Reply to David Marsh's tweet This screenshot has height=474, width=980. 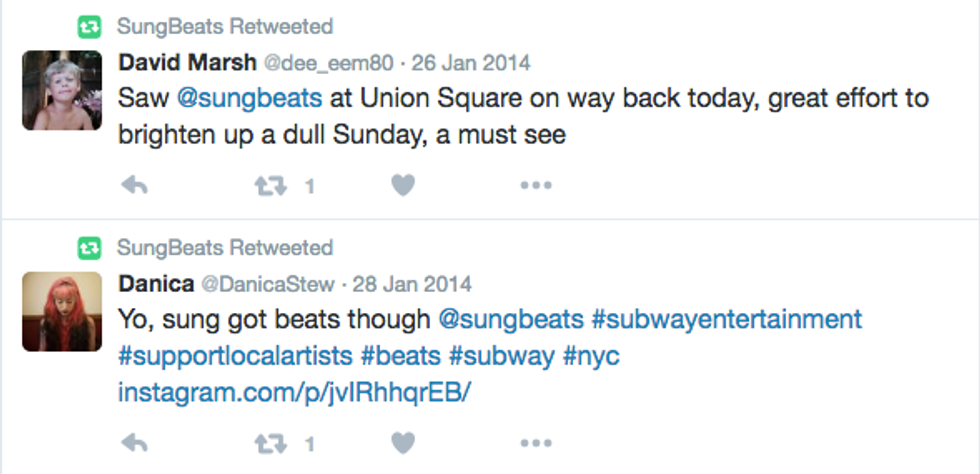coord(134,186)
